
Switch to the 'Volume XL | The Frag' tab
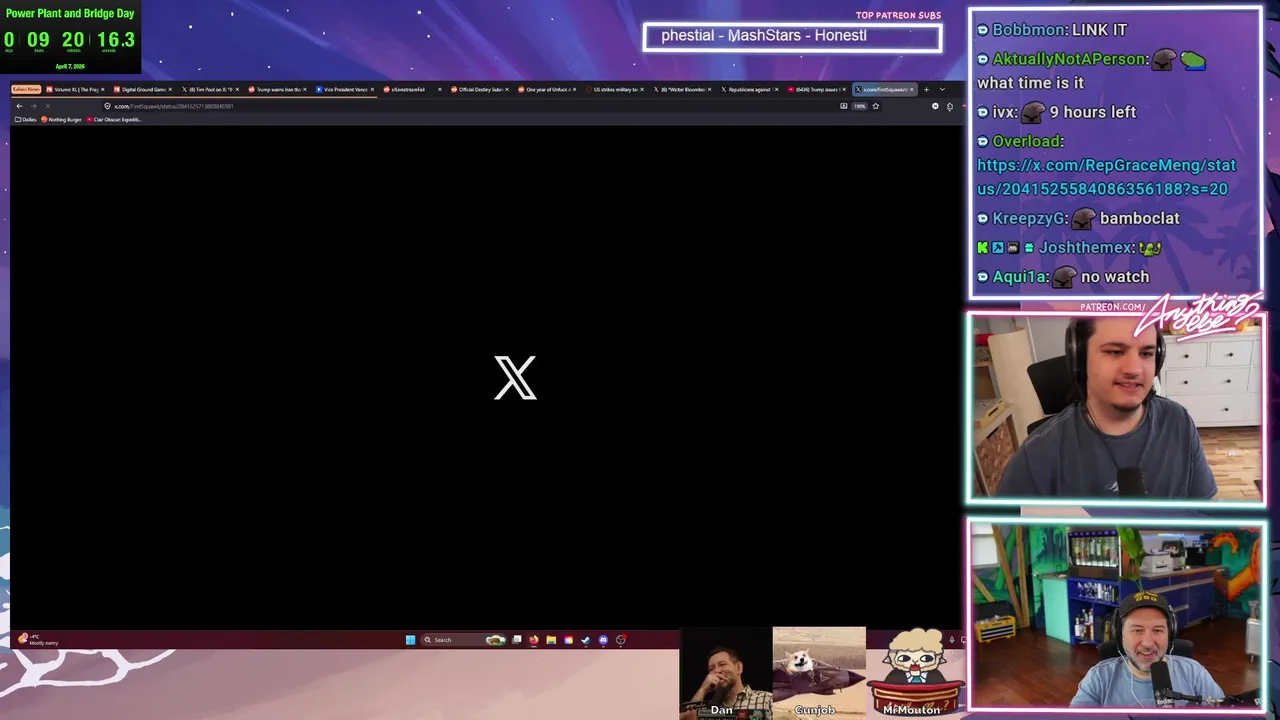75,89
